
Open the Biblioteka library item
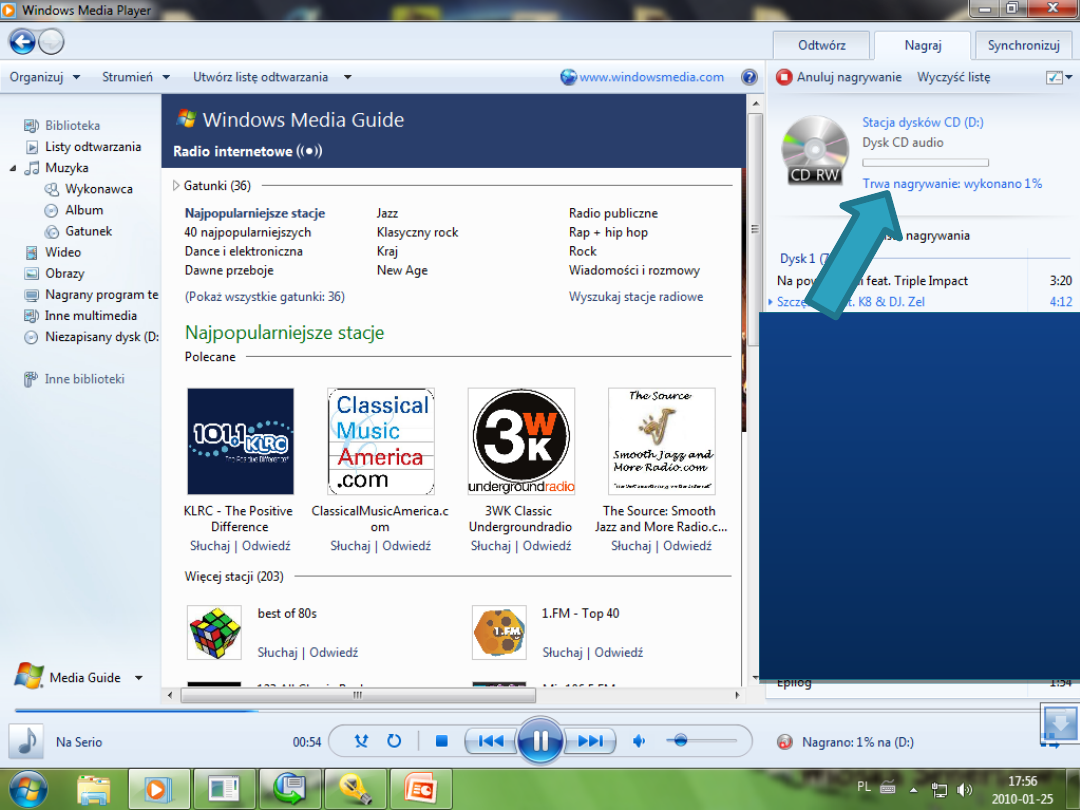72,126
